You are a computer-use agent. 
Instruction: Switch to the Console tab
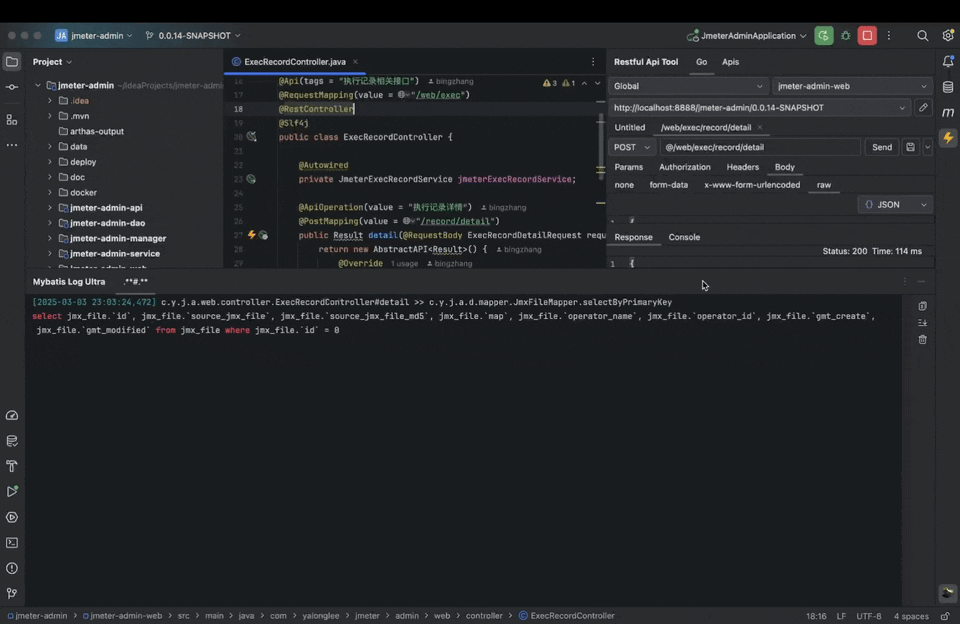[x=684, y=237]
